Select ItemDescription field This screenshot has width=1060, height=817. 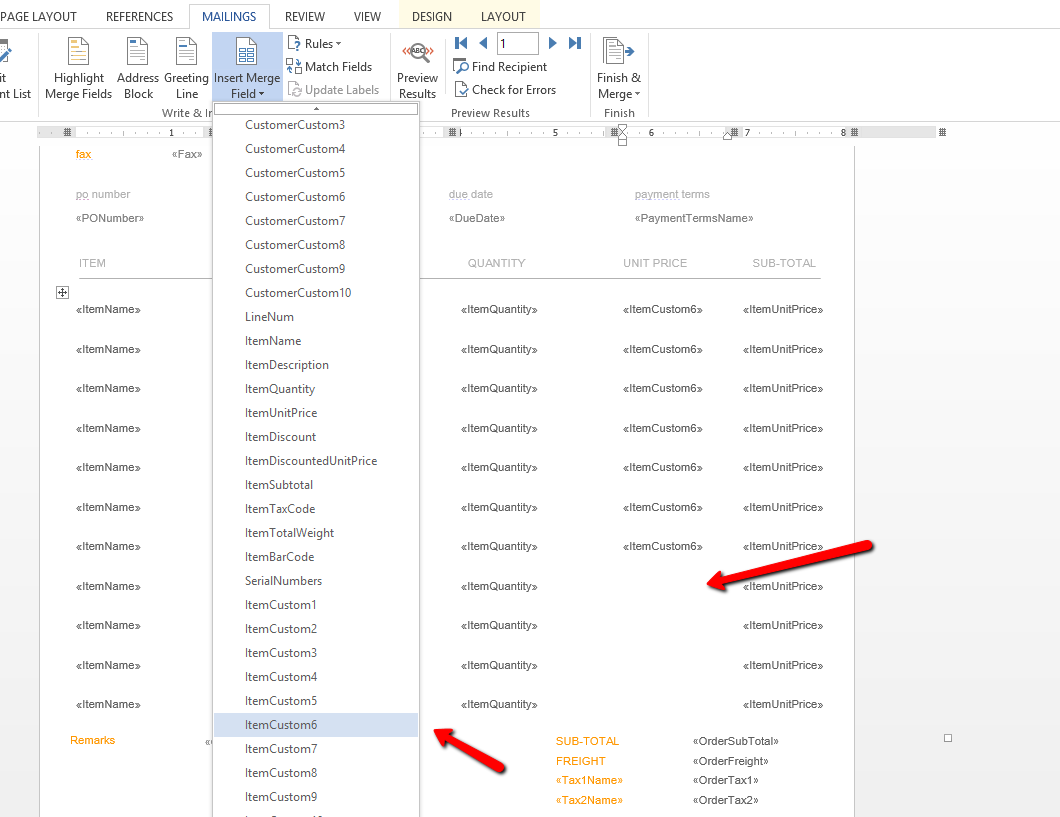tap(316, 365)
